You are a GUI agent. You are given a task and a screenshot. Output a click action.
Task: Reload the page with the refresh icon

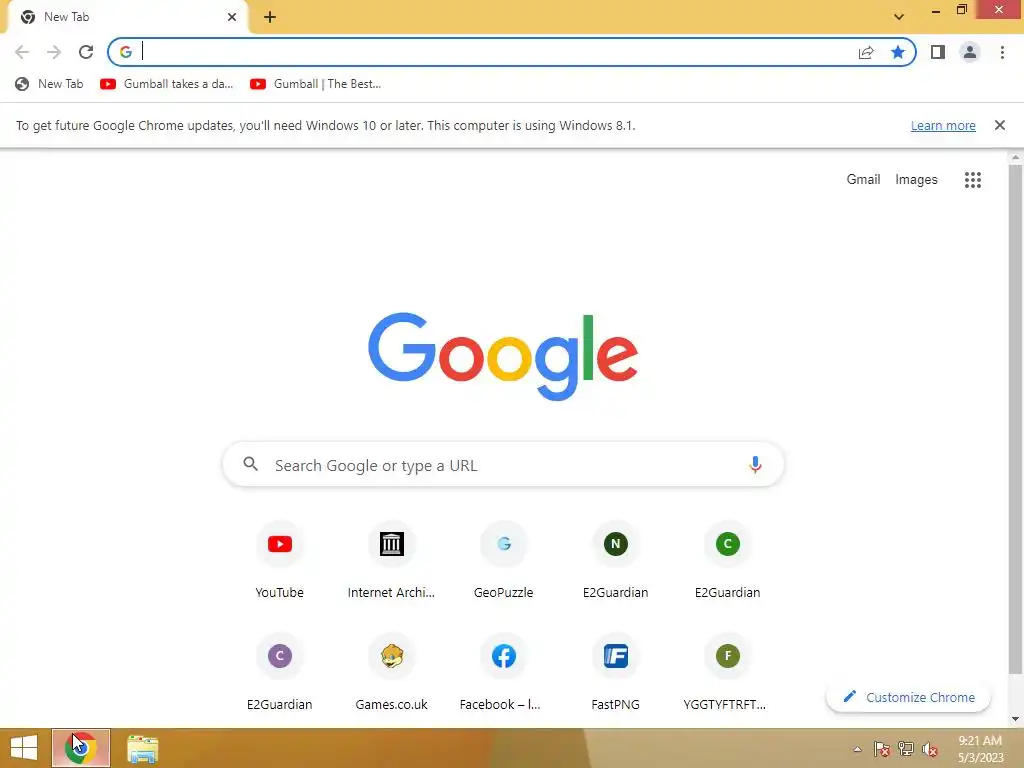86,52
